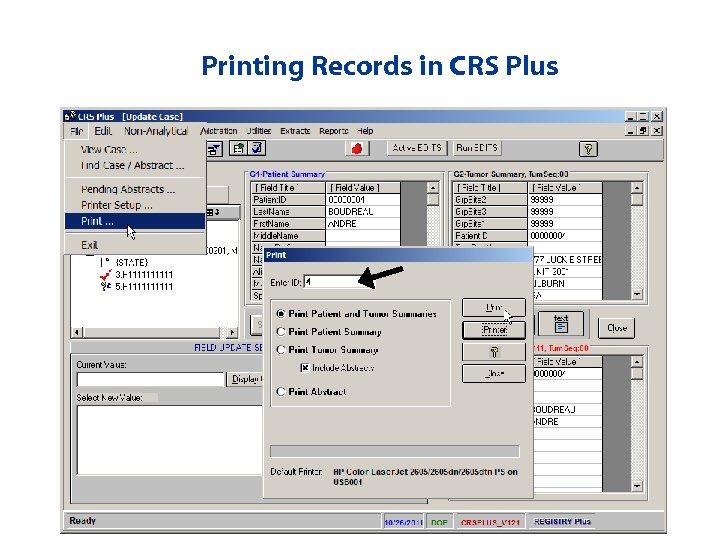Open the Edit menu
The image size is (720, 540).
pos(103,131)
